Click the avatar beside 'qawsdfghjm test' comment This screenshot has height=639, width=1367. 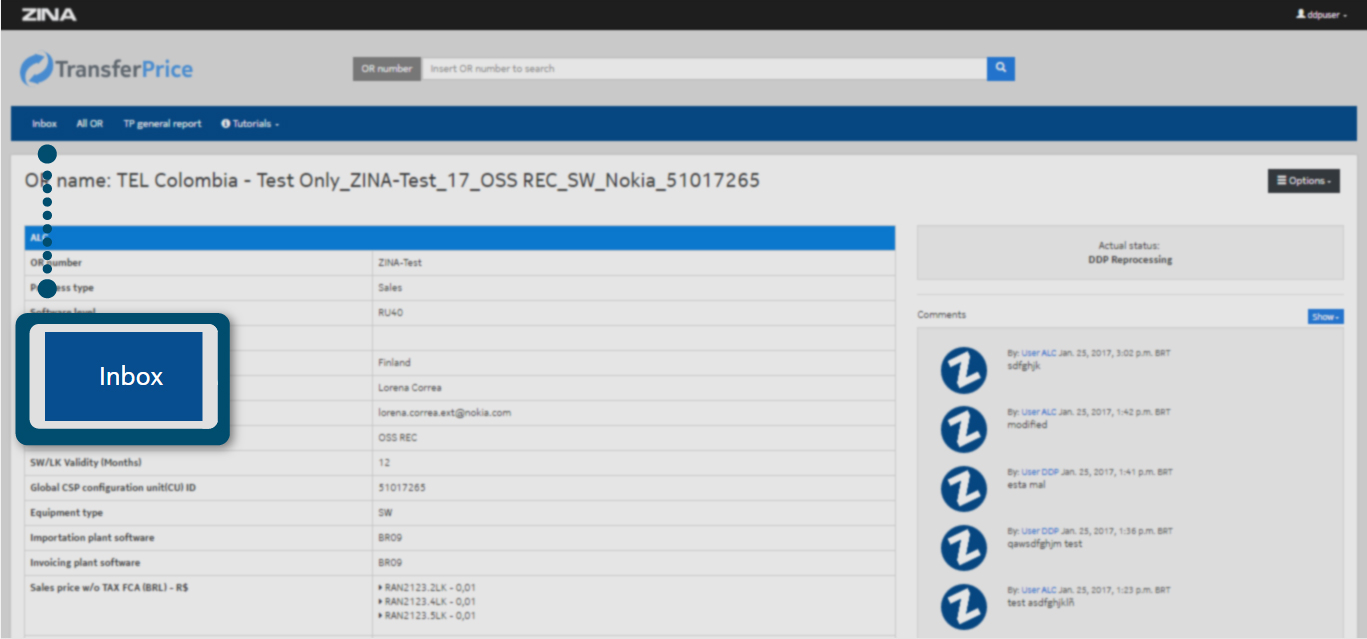[963, 548]
